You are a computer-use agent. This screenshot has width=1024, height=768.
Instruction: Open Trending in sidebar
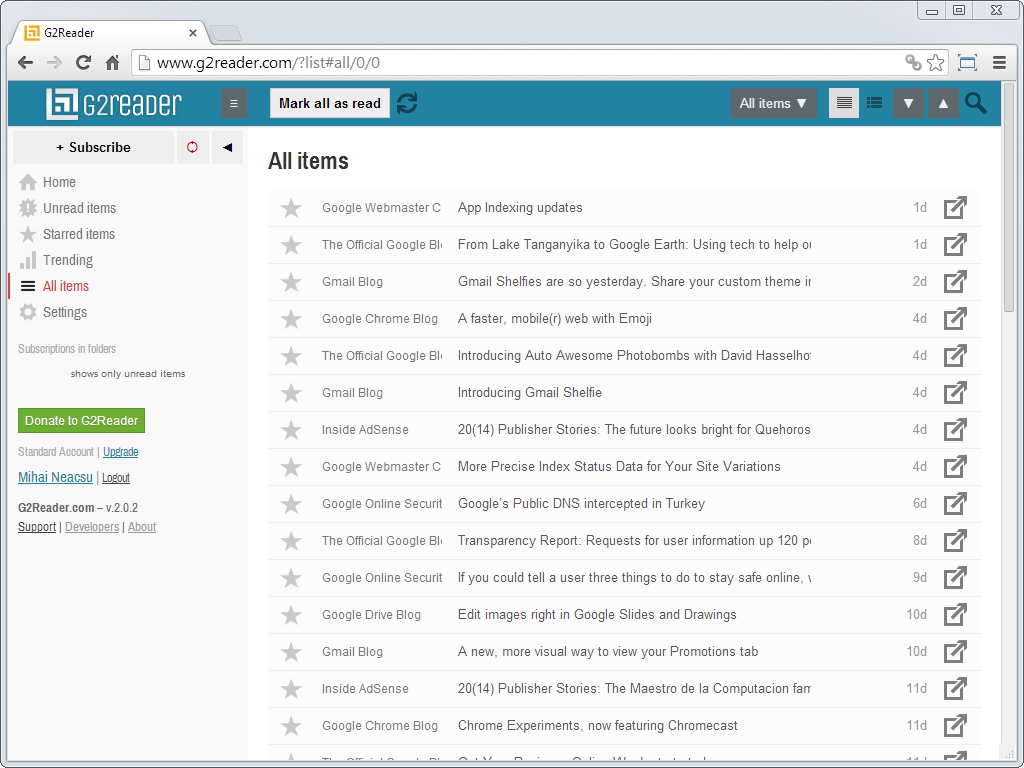pyautogui.click(x=56, y=261)
